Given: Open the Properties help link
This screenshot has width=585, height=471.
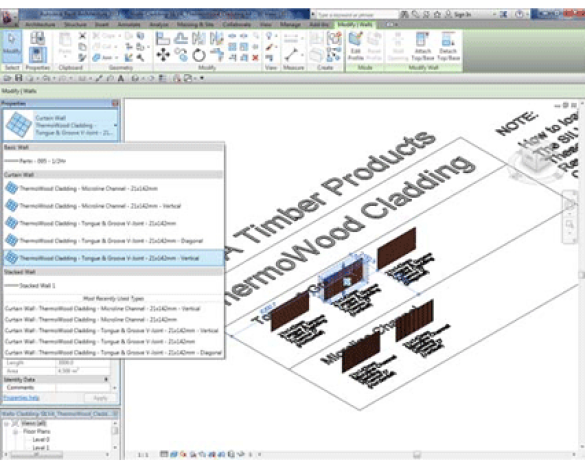Looking at the screenshot, I should [x=21, y=398].
